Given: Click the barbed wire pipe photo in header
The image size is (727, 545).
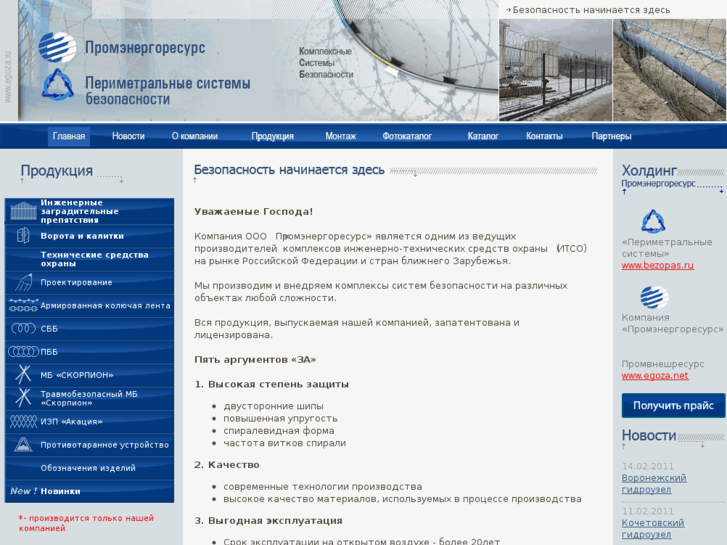Looking at the screenshot, I should click(670, 70).
